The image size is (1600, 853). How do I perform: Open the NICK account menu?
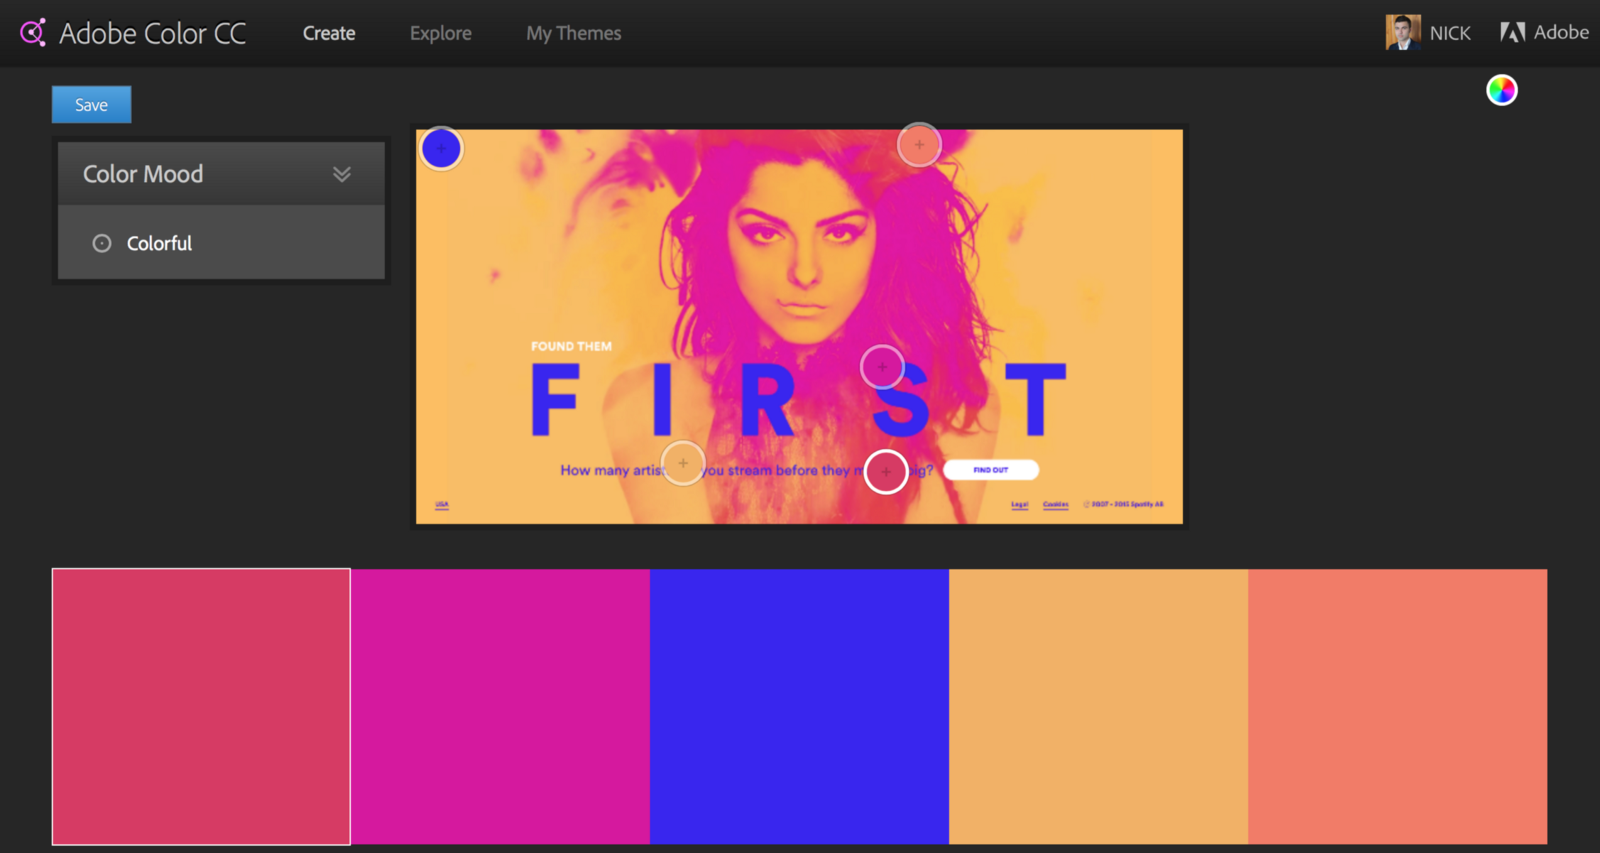pyautogui.click(x=1450, y=33)
